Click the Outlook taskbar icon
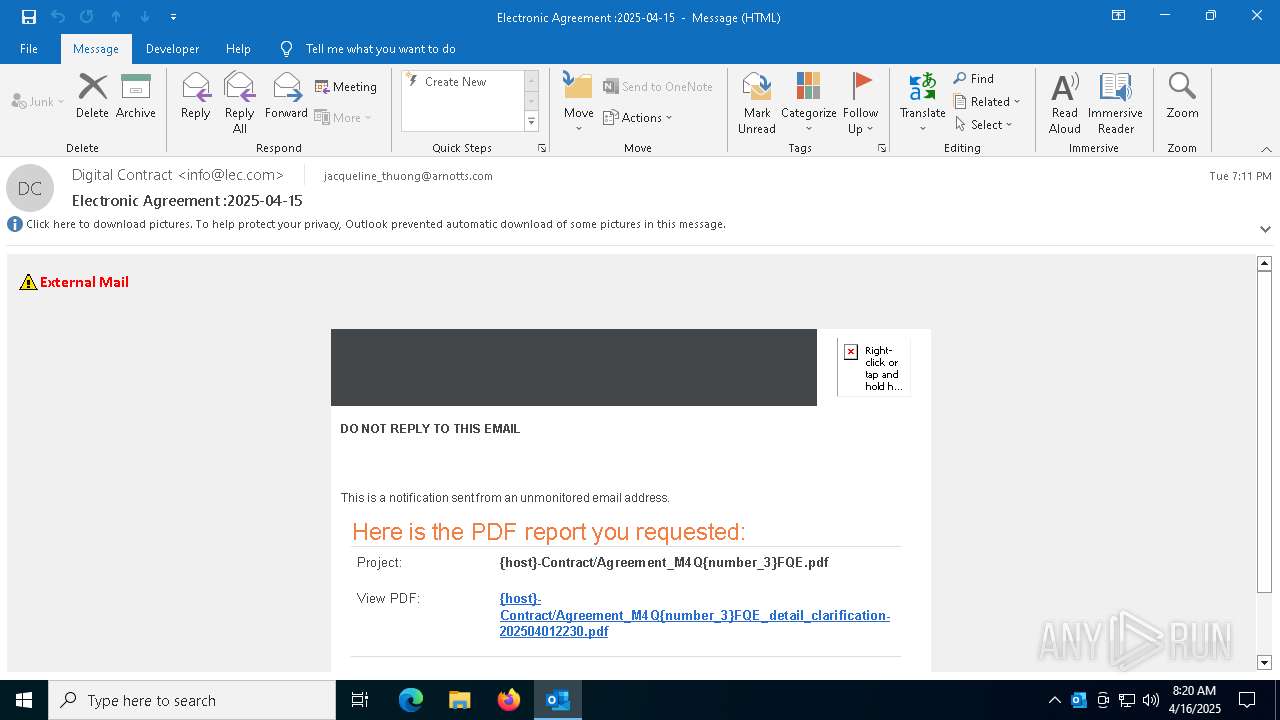 [x=557, y=700]
